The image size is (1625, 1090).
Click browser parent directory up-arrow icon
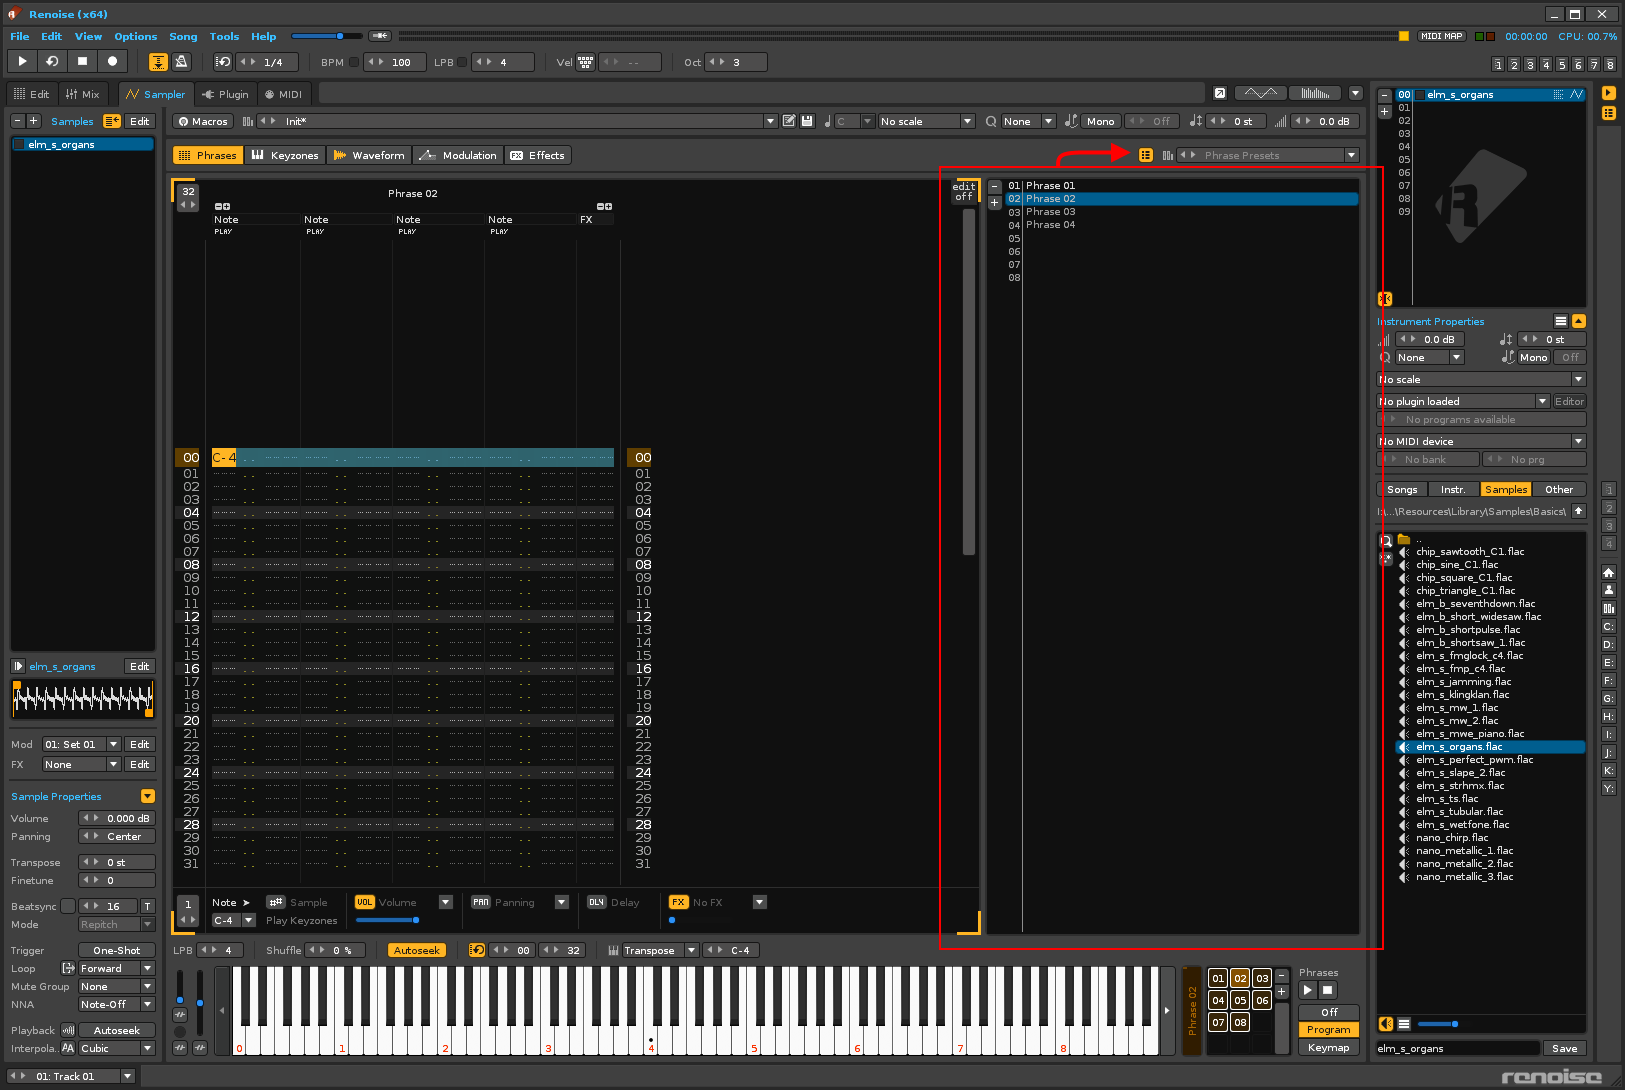tap(1579, 511)
